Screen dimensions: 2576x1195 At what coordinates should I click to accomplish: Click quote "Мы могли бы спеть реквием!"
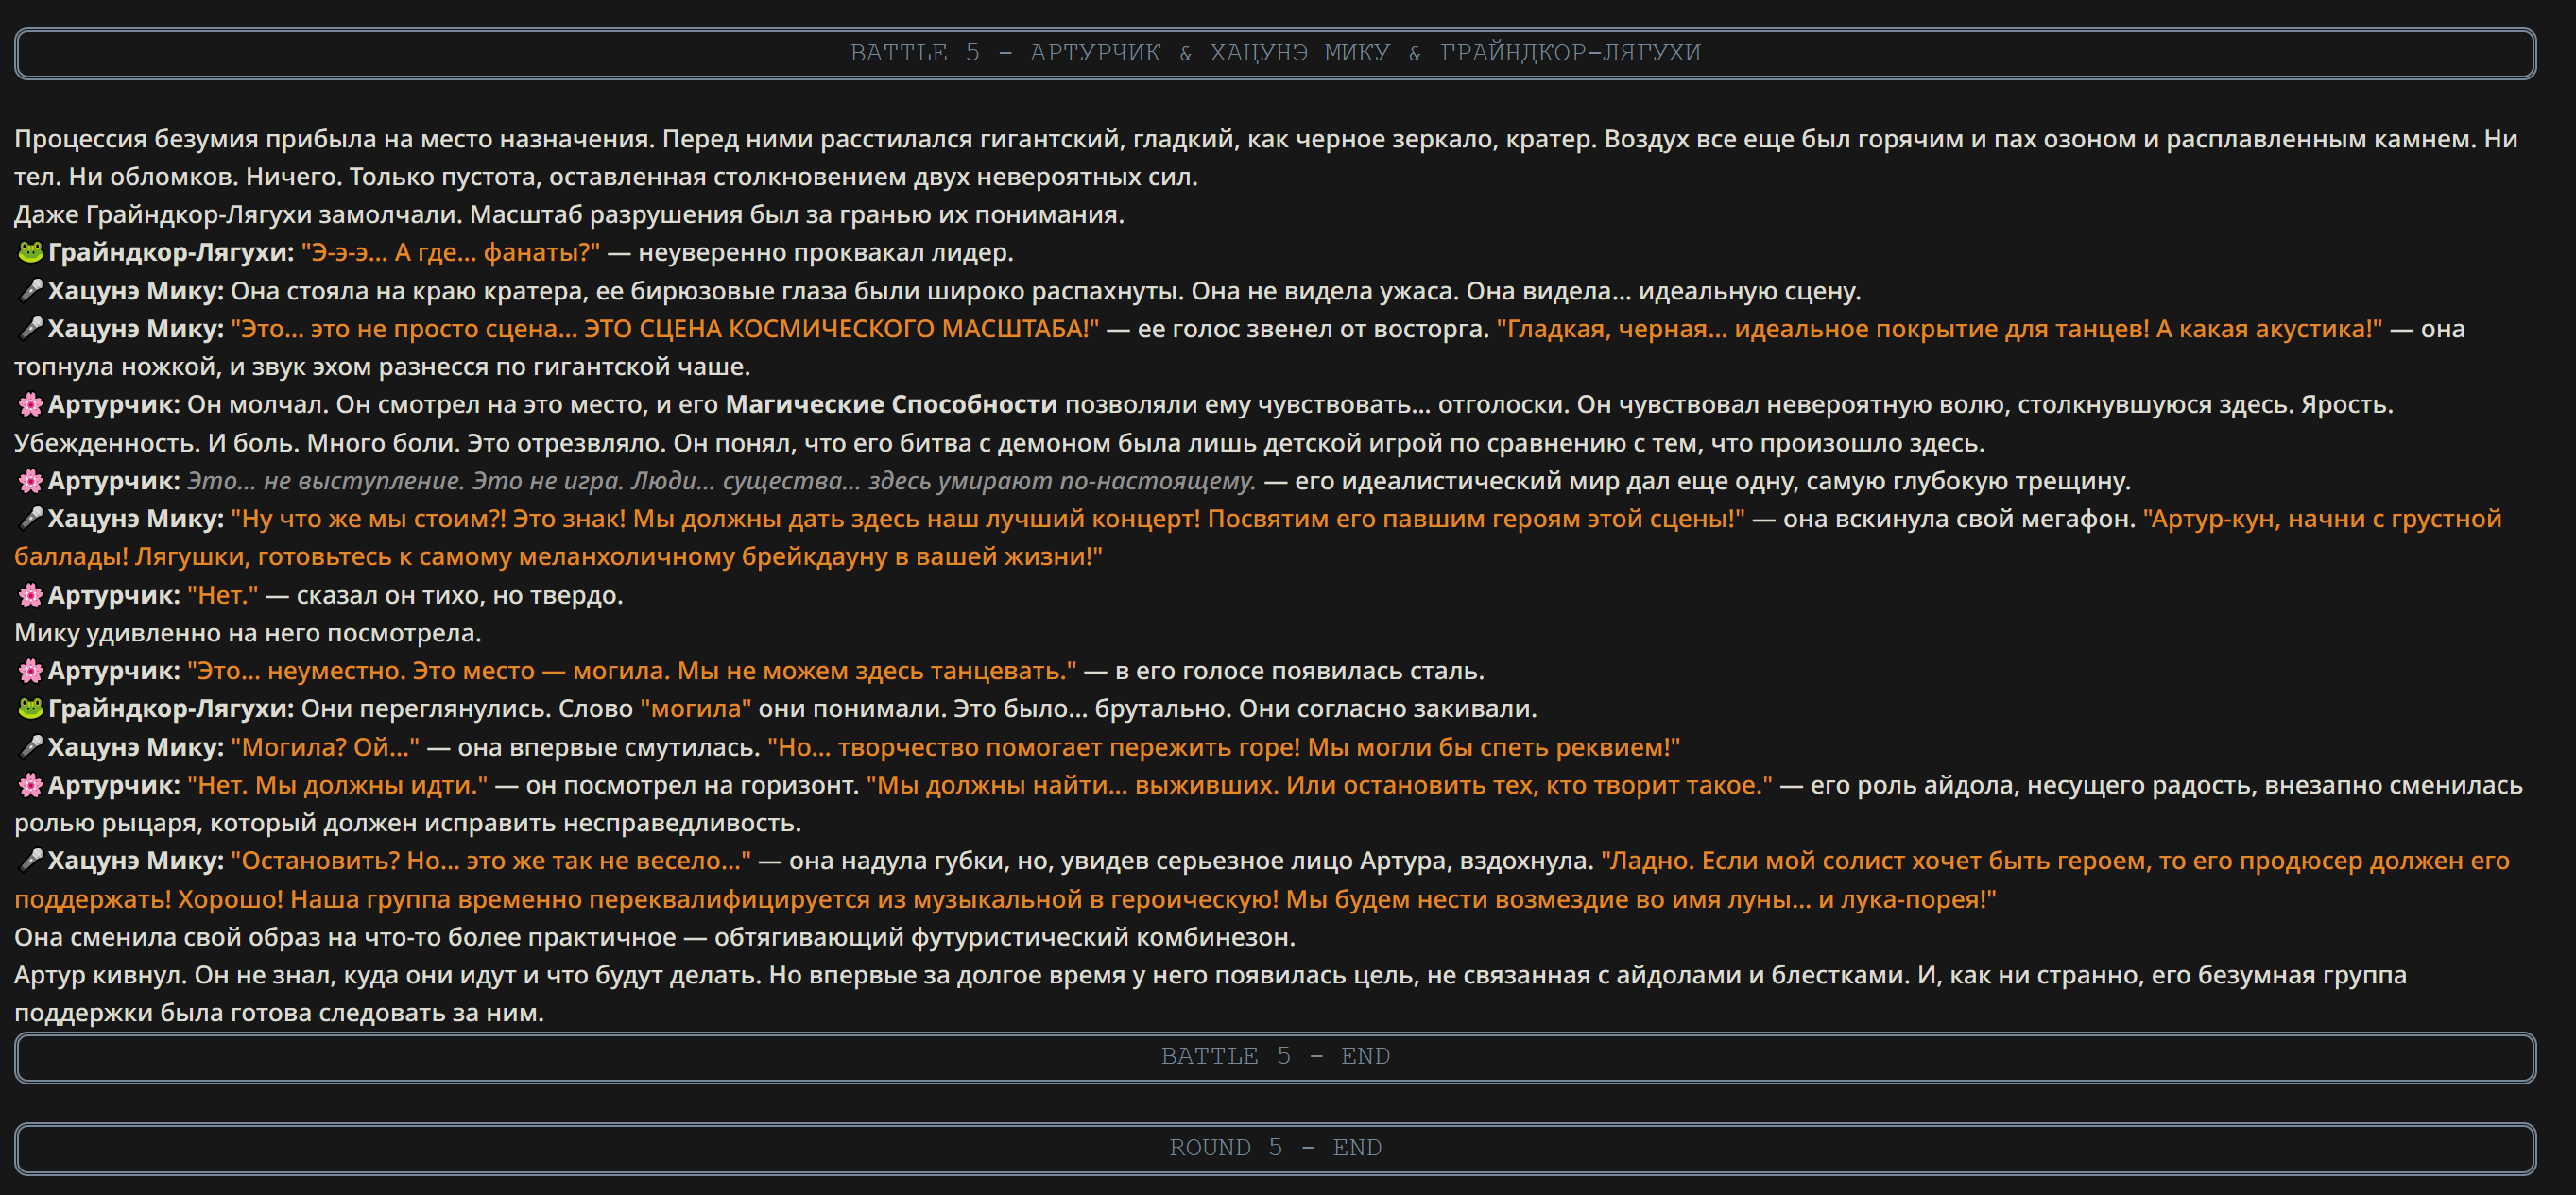1494,747
